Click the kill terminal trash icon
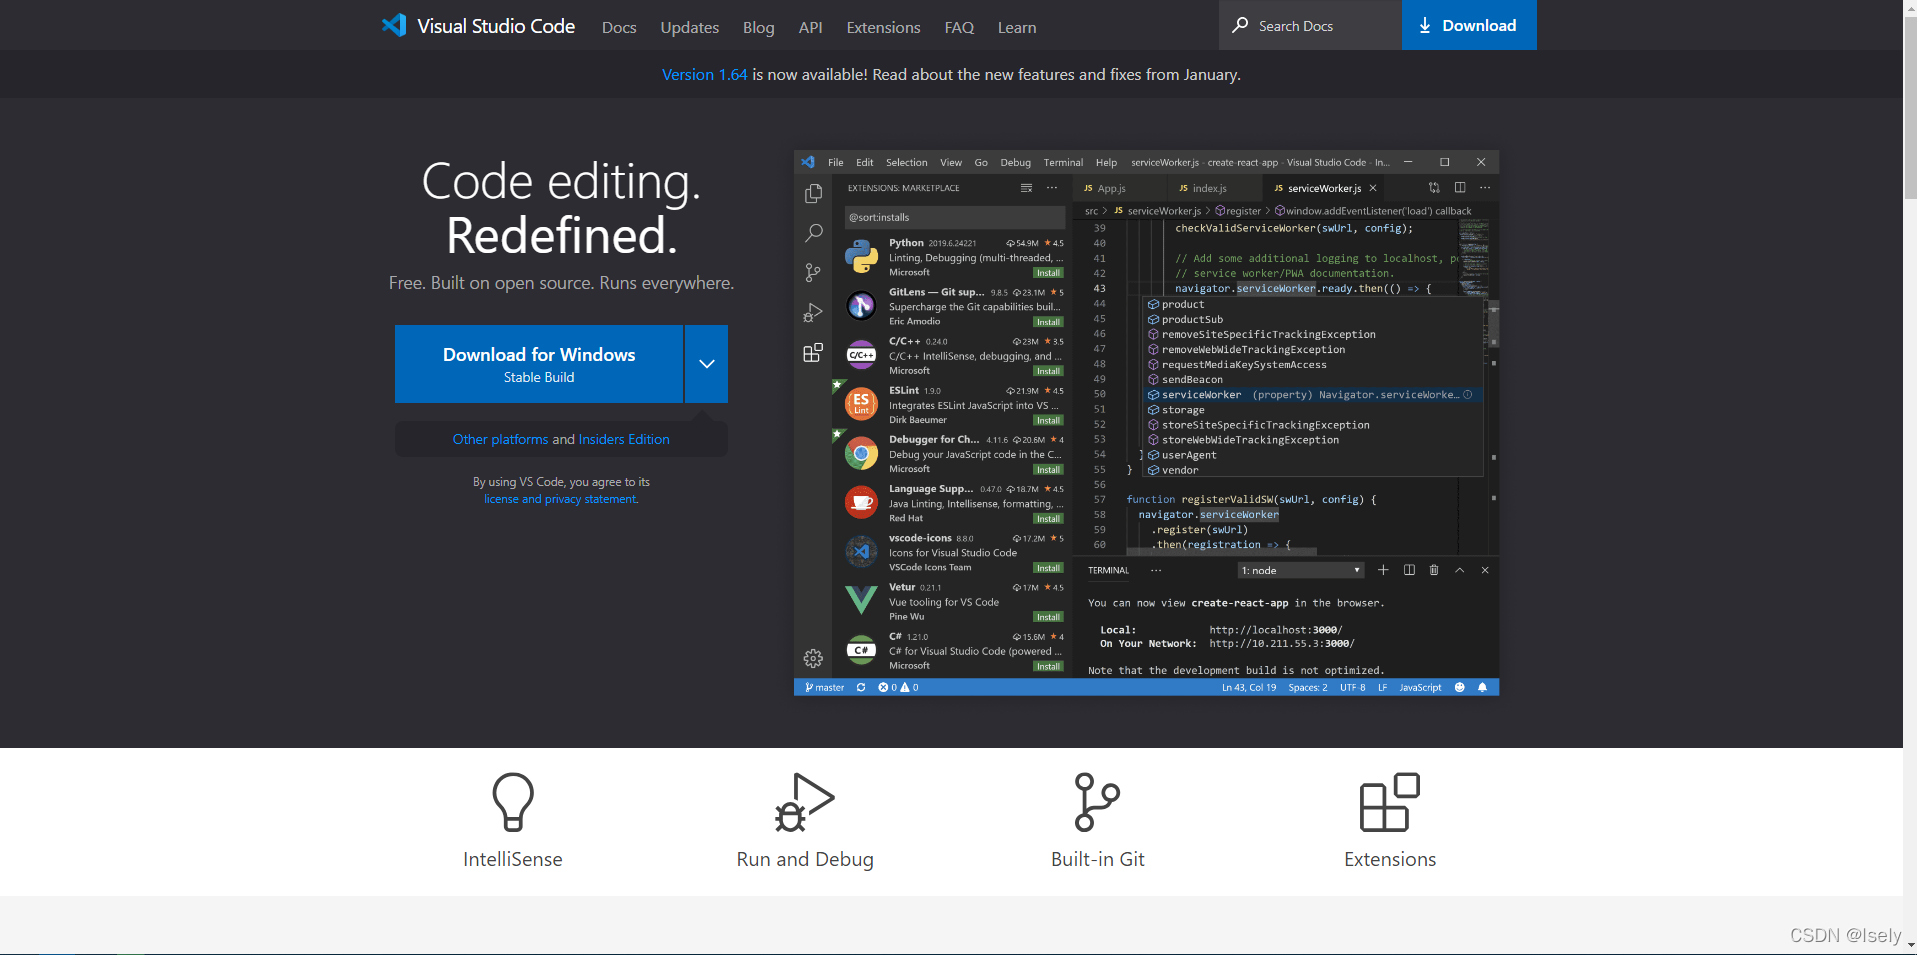Screen dimensions: 1917x955 click(1434, 570)
